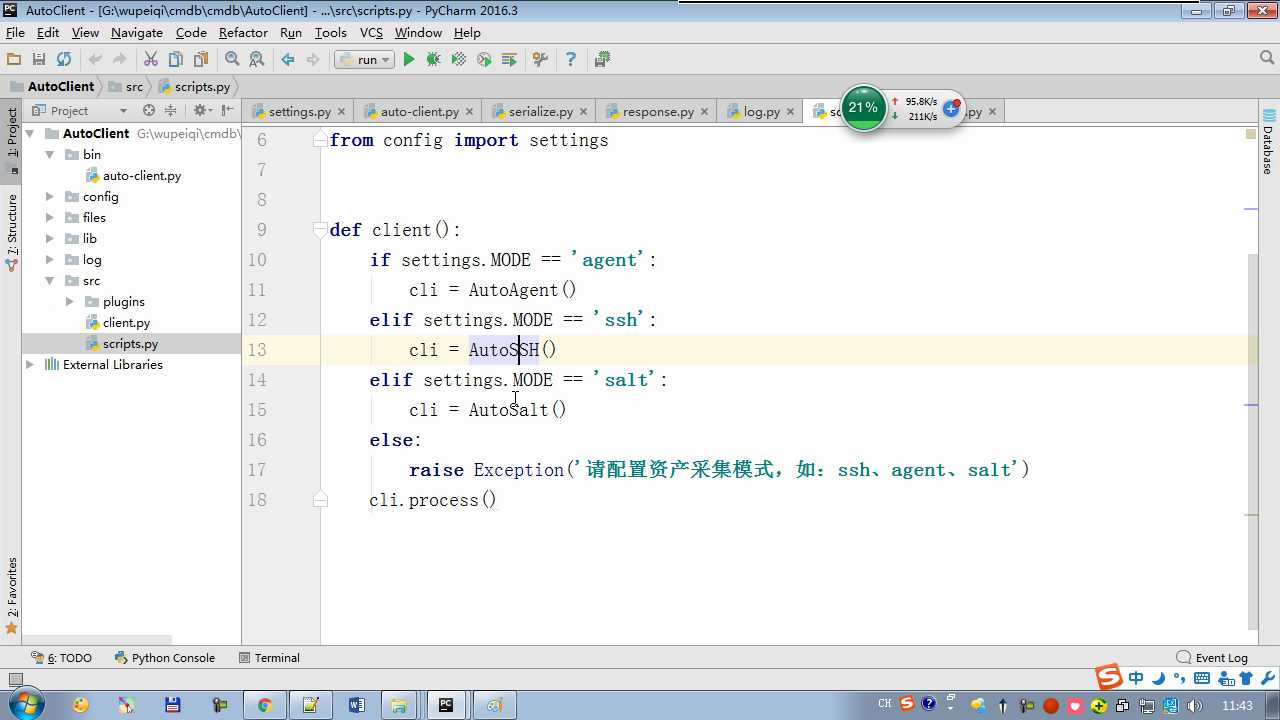
Task: Click the src breadcrumb
Action: point(125,87)
